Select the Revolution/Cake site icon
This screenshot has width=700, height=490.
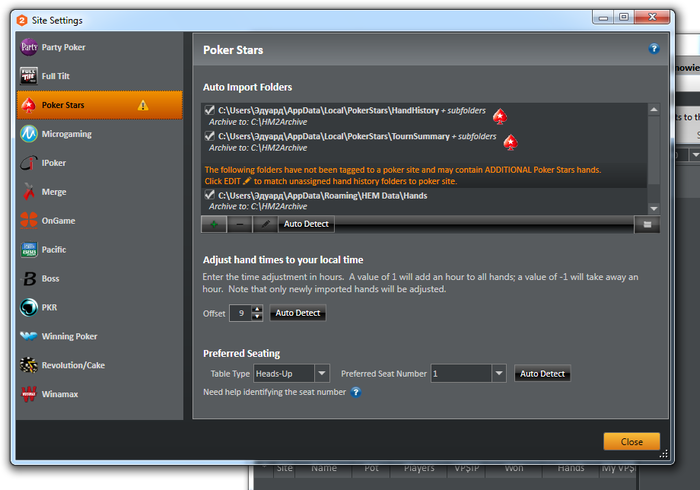(x=29, y=365)
